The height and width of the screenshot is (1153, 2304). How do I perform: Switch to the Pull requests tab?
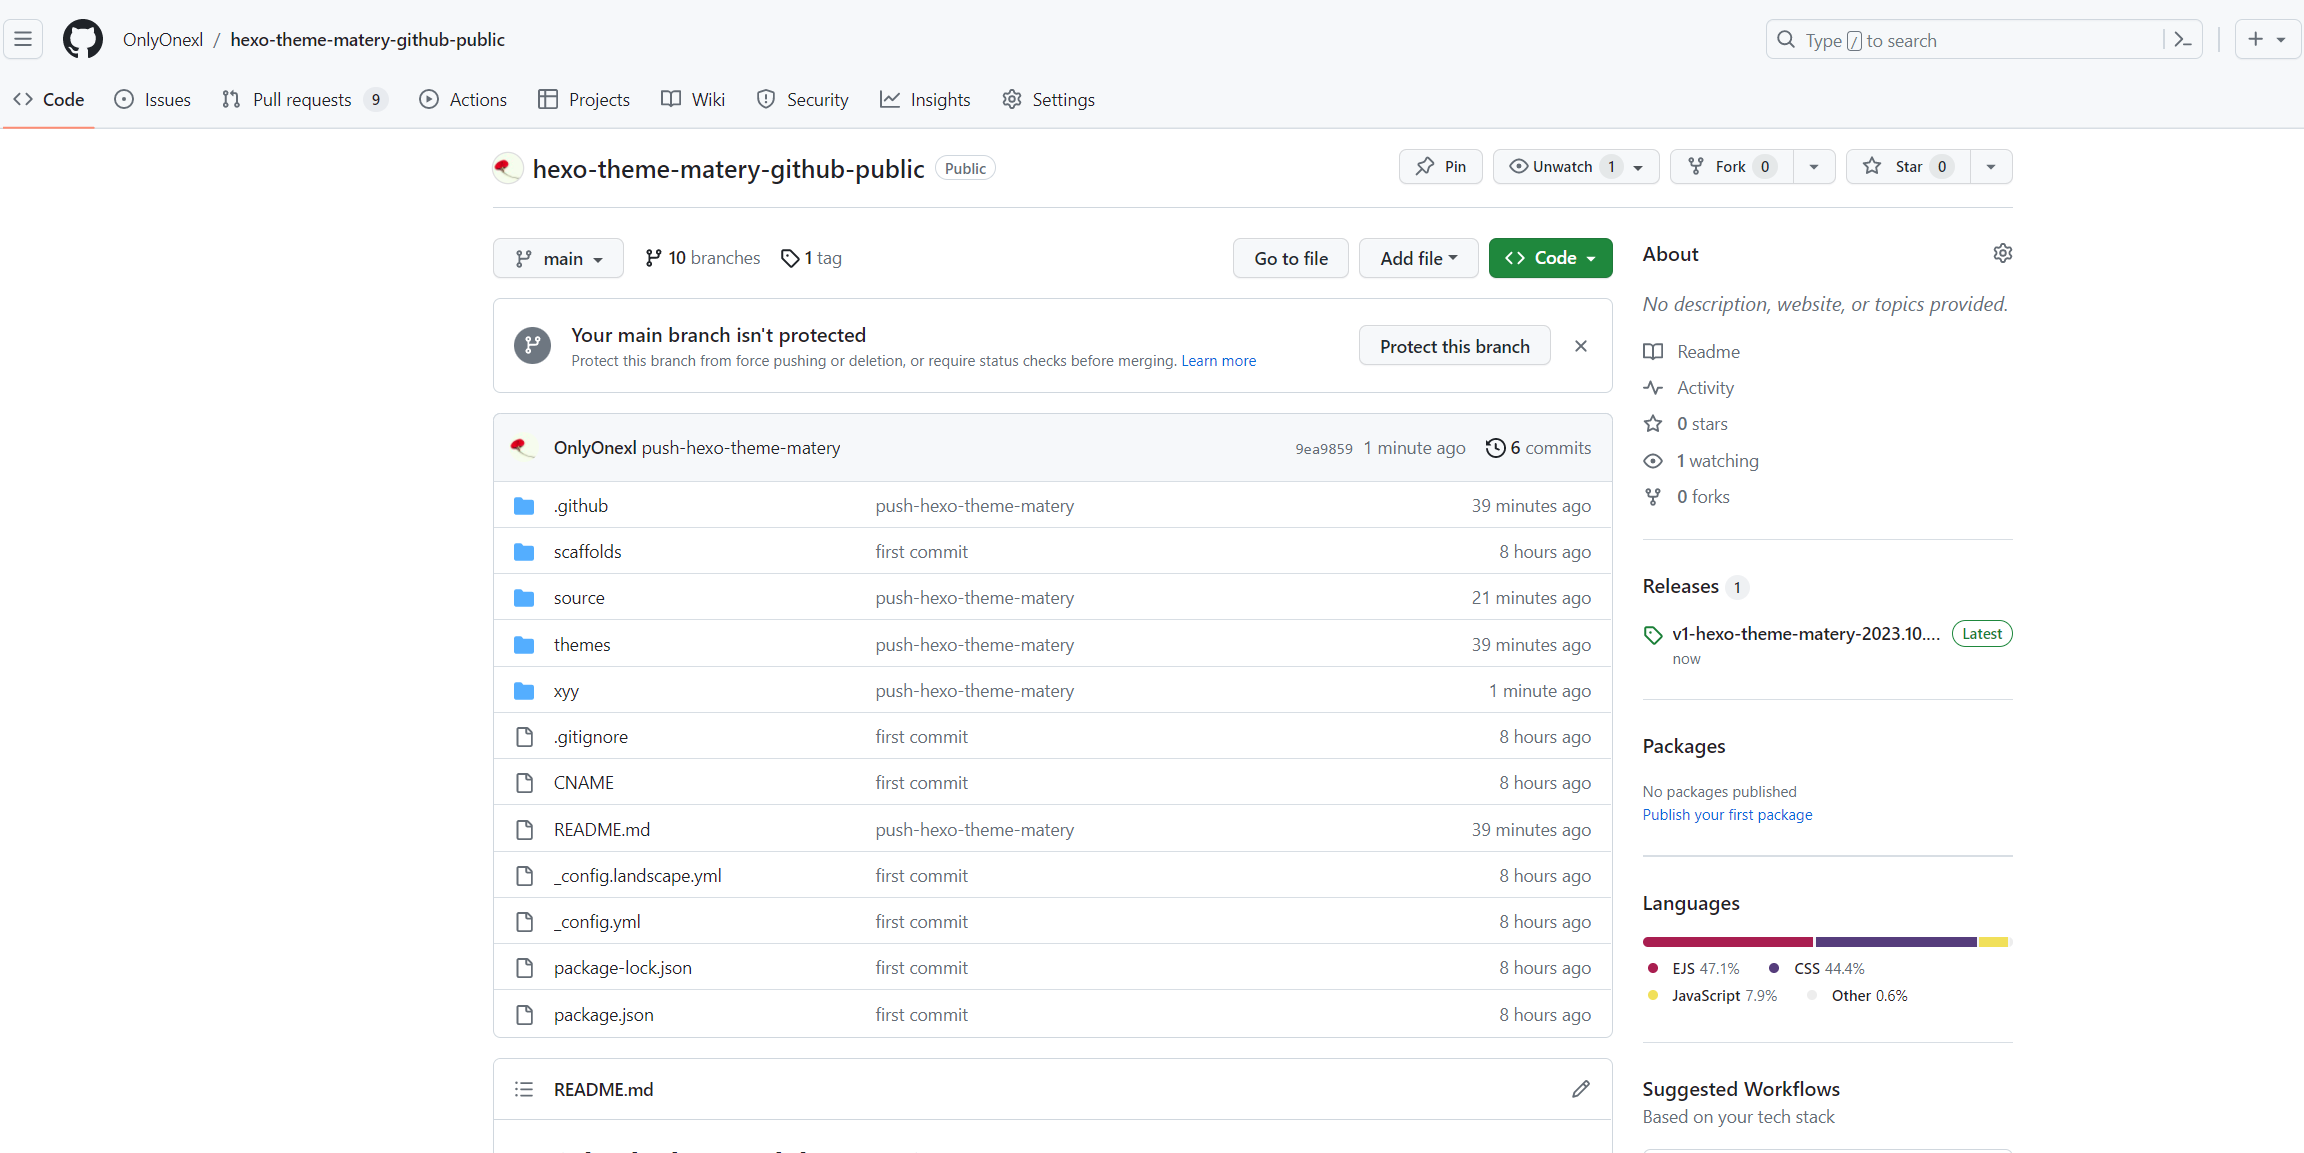pyautogui.click(x=302, y=100)
